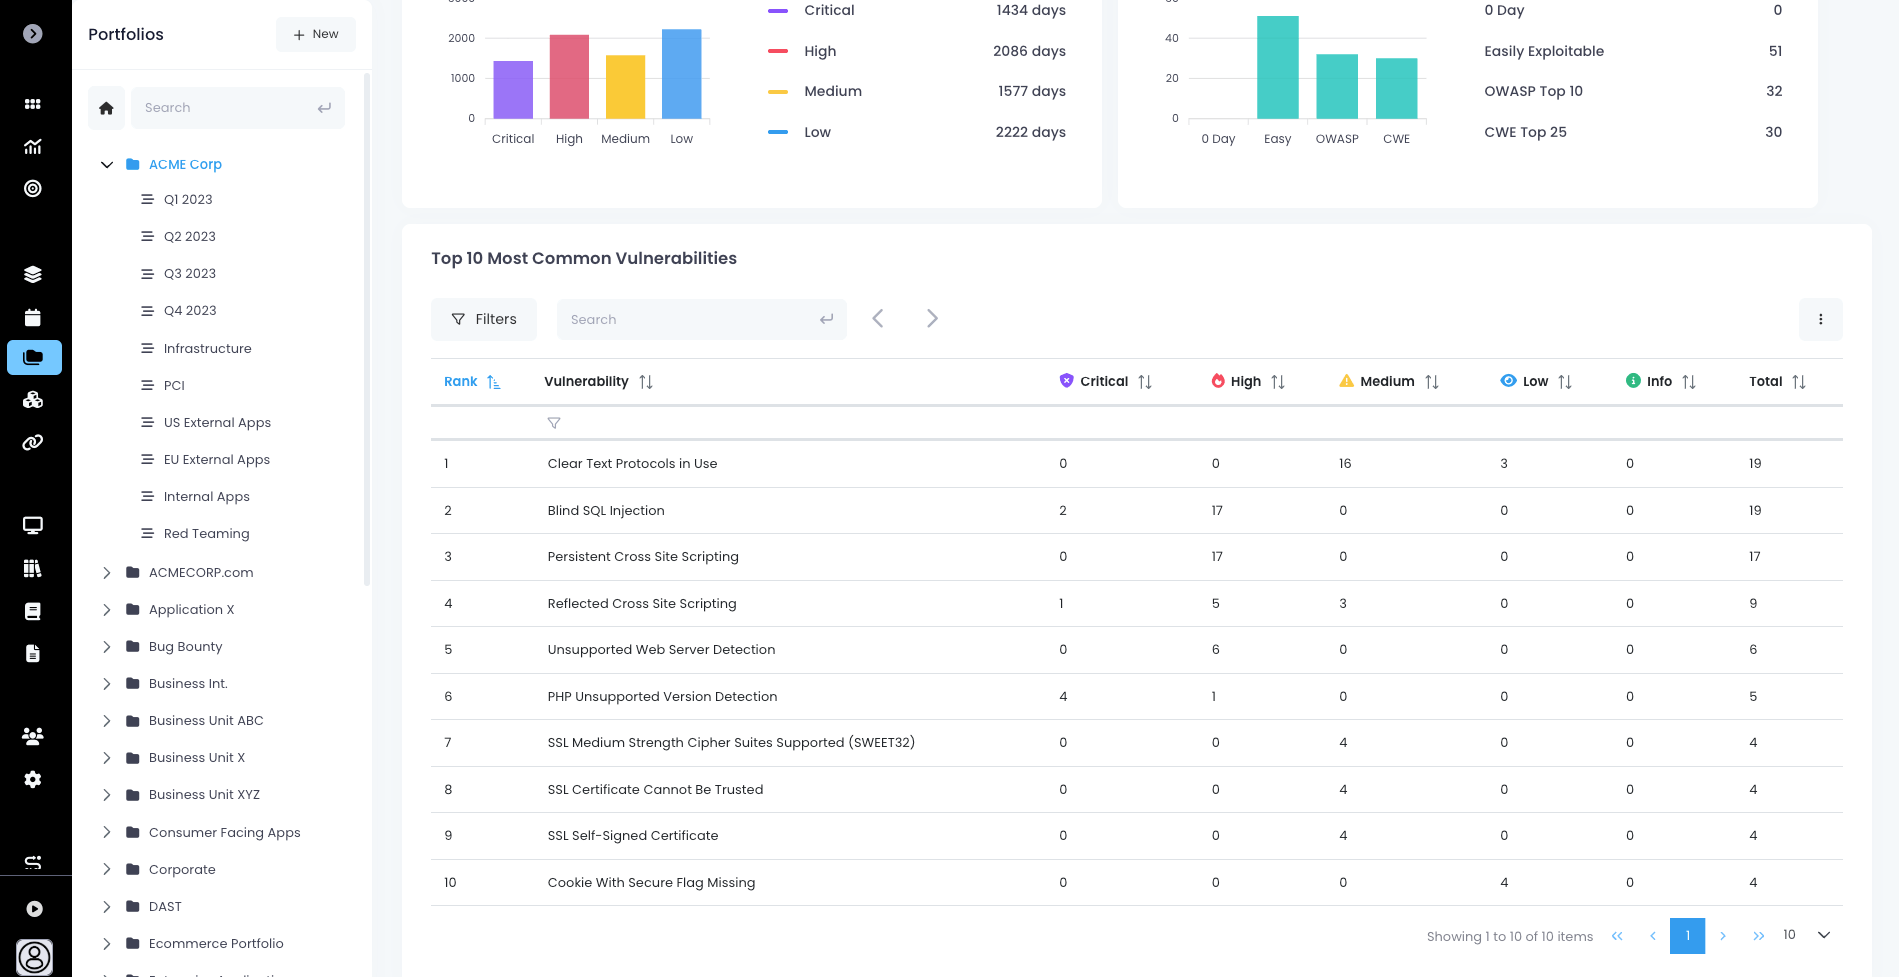This screenshot has height=977, width=1899.
Task: Click the filter funnel under Vulnerability column
Action: coord(554,423)
